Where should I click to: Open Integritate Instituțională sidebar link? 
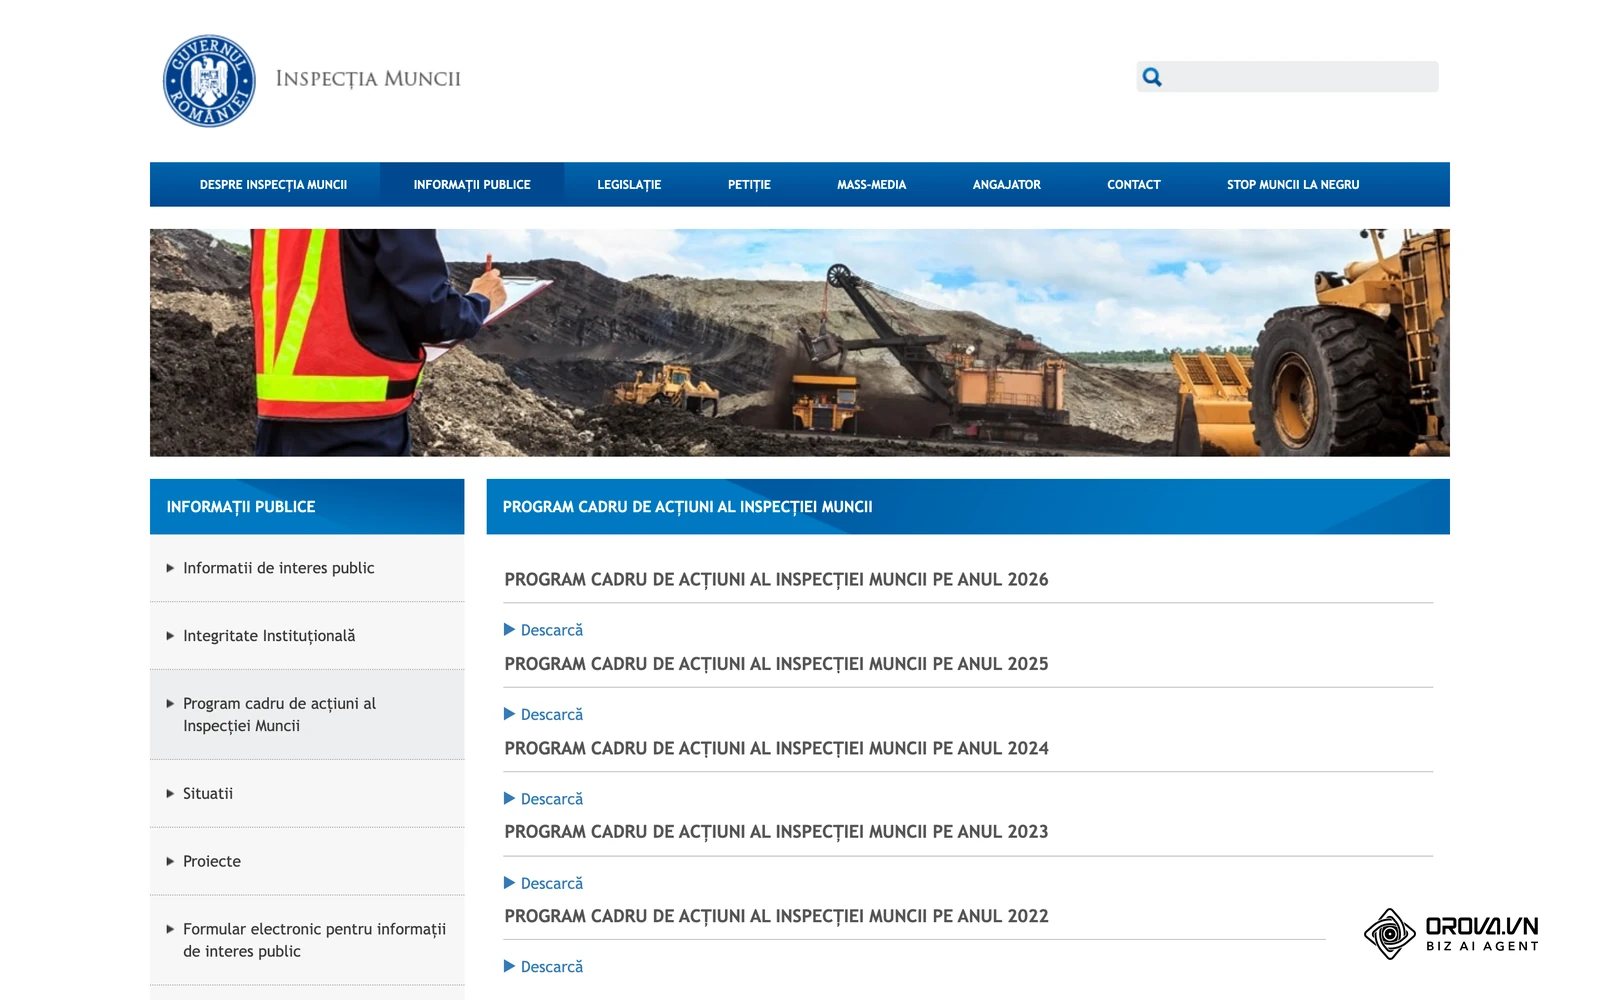[x=269, y=636]
